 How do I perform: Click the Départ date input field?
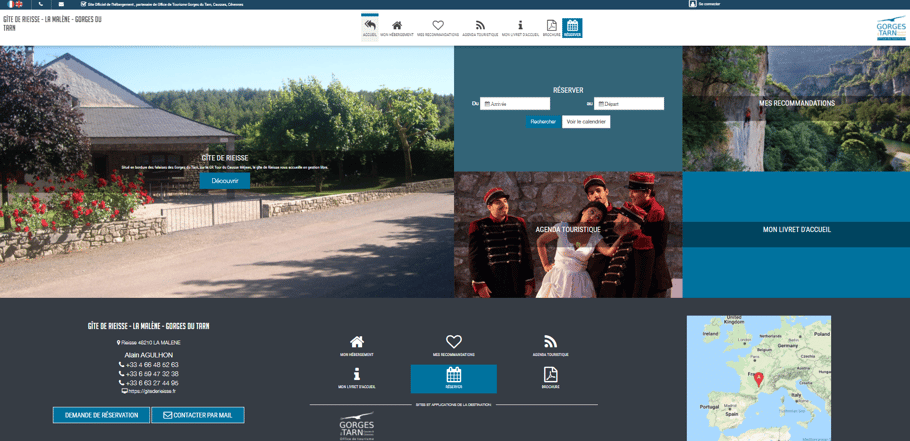pyautogui.click(x=629, y=104)
